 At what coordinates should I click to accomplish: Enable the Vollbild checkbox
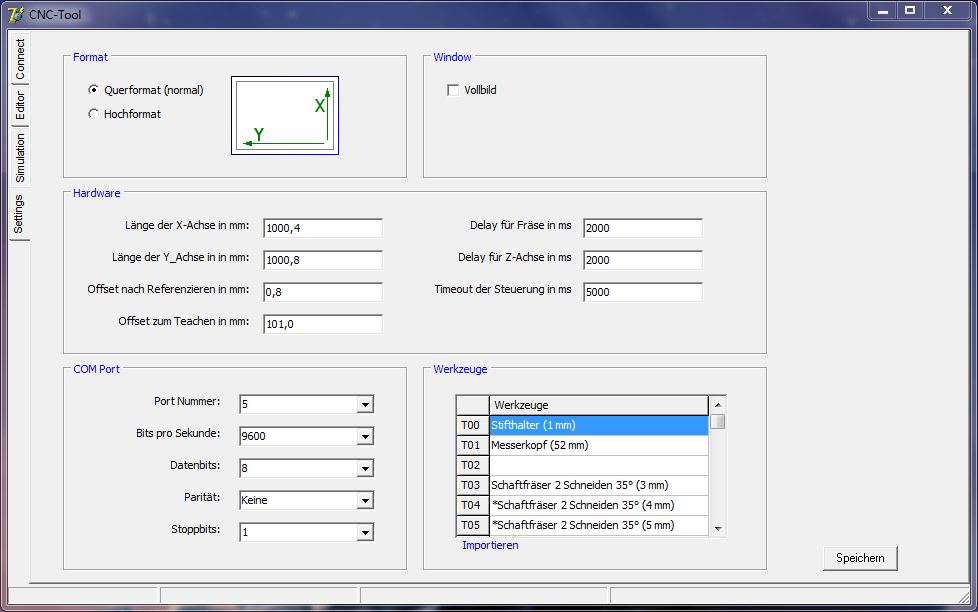[x=453, y=90]
